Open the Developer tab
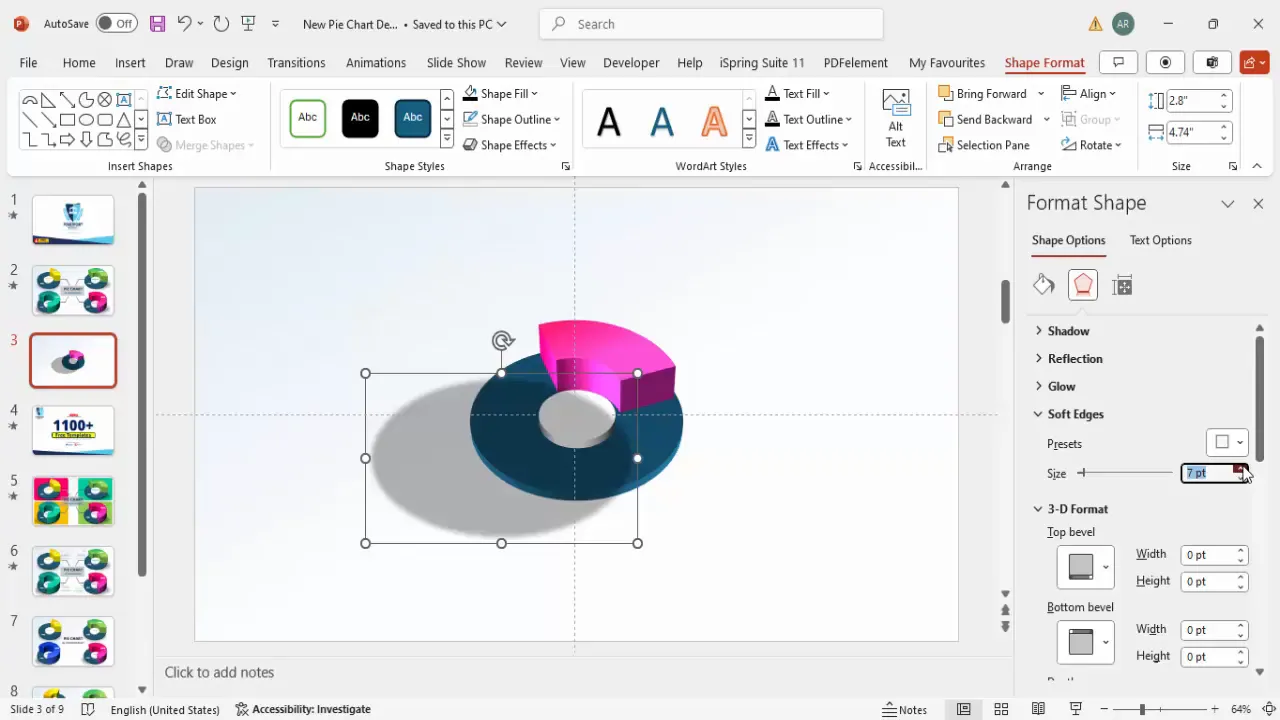Screen dimensions: 1280x720 (631, 62)
